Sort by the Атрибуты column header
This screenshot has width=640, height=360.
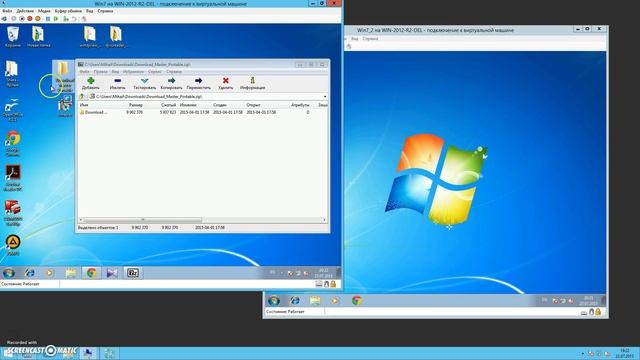(300, 105)
